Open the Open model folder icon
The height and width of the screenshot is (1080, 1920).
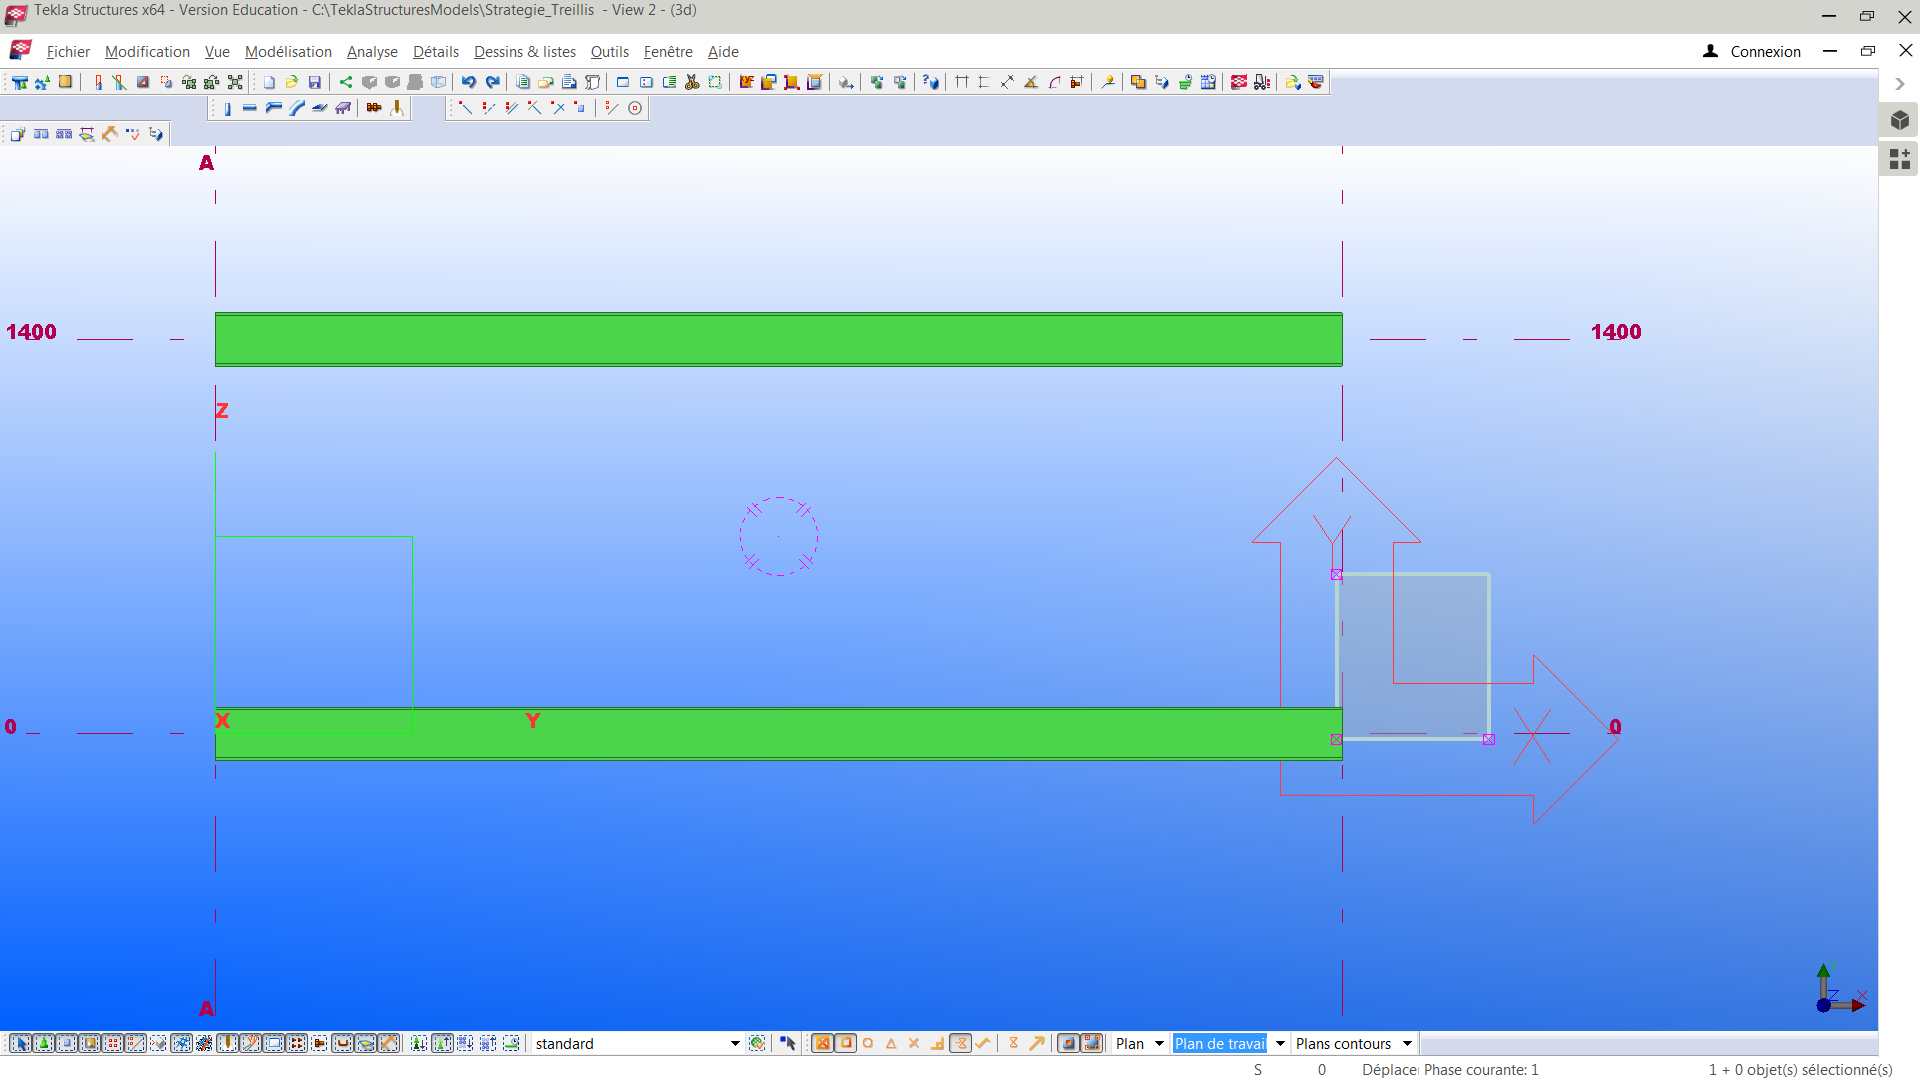[292, 82]
